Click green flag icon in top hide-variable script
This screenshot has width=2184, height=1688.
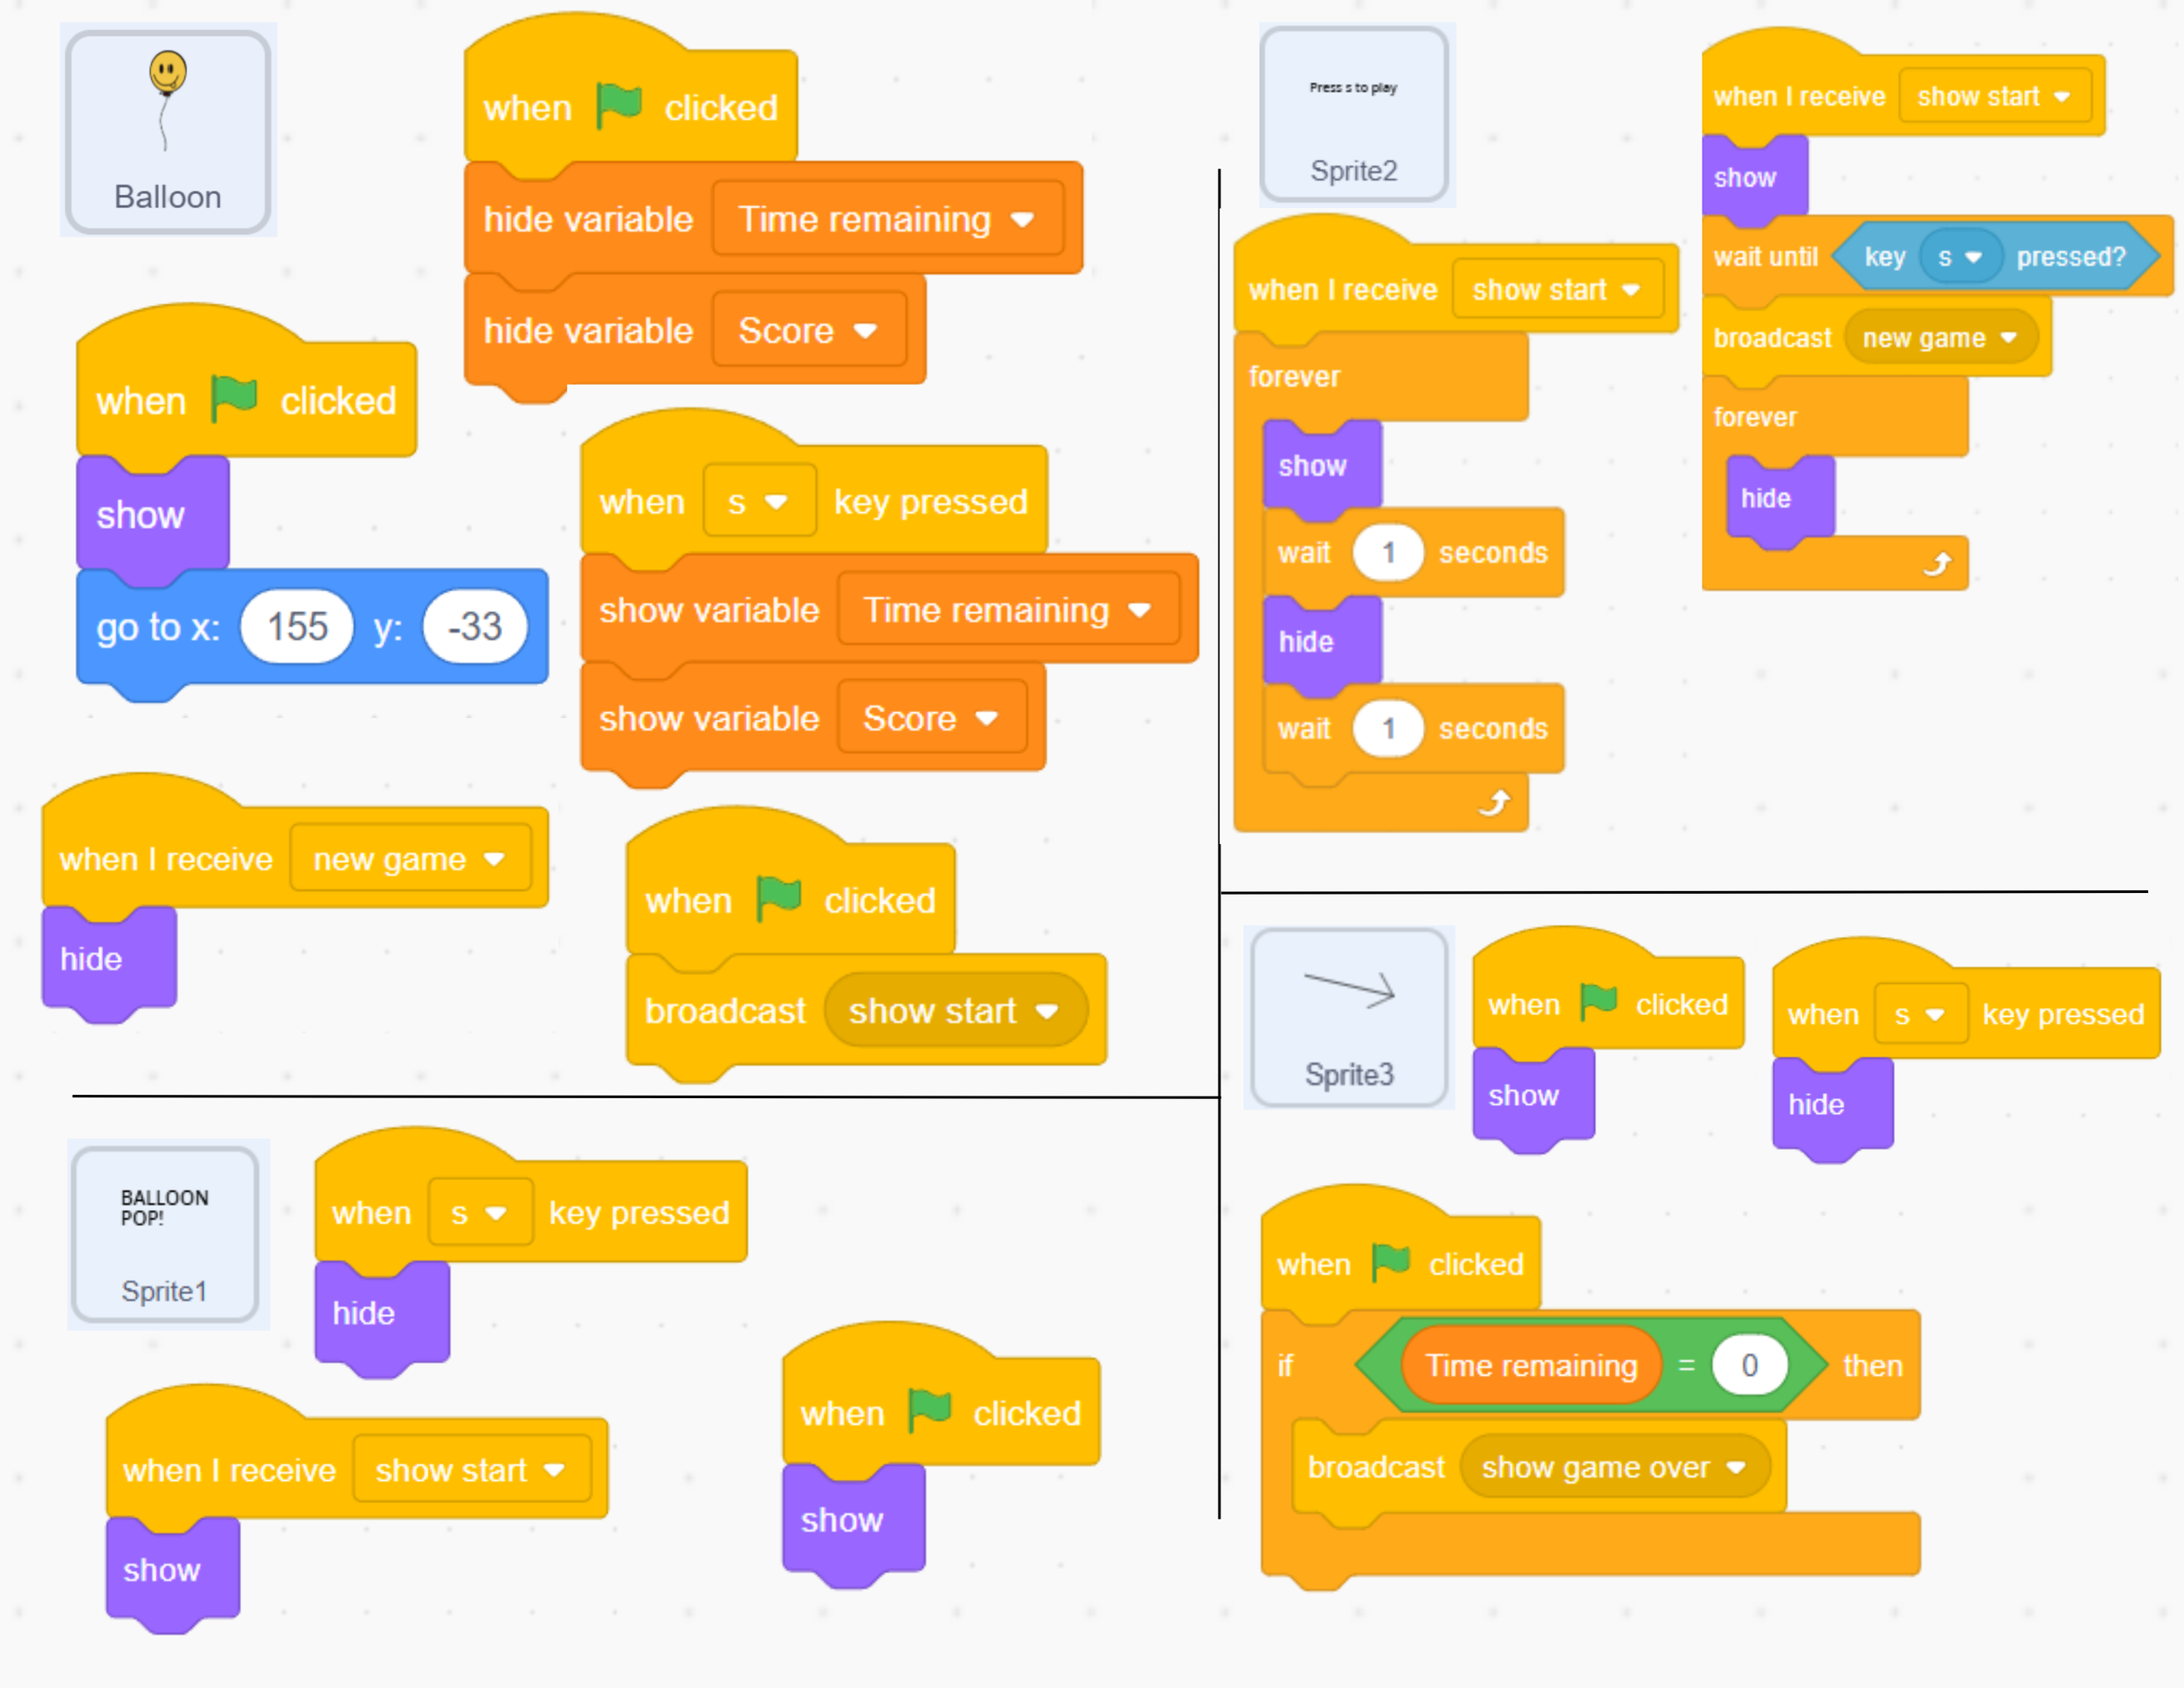coord(619,105)
